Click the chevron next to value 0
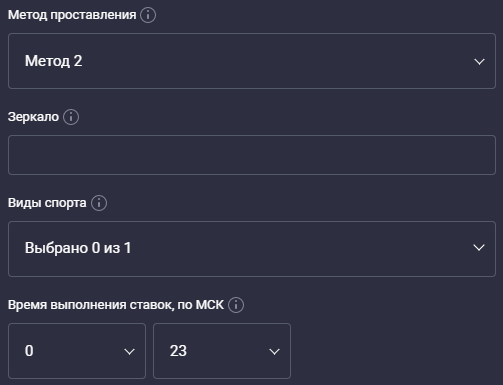This screenshot has height=385, width=503. [129, 352]
